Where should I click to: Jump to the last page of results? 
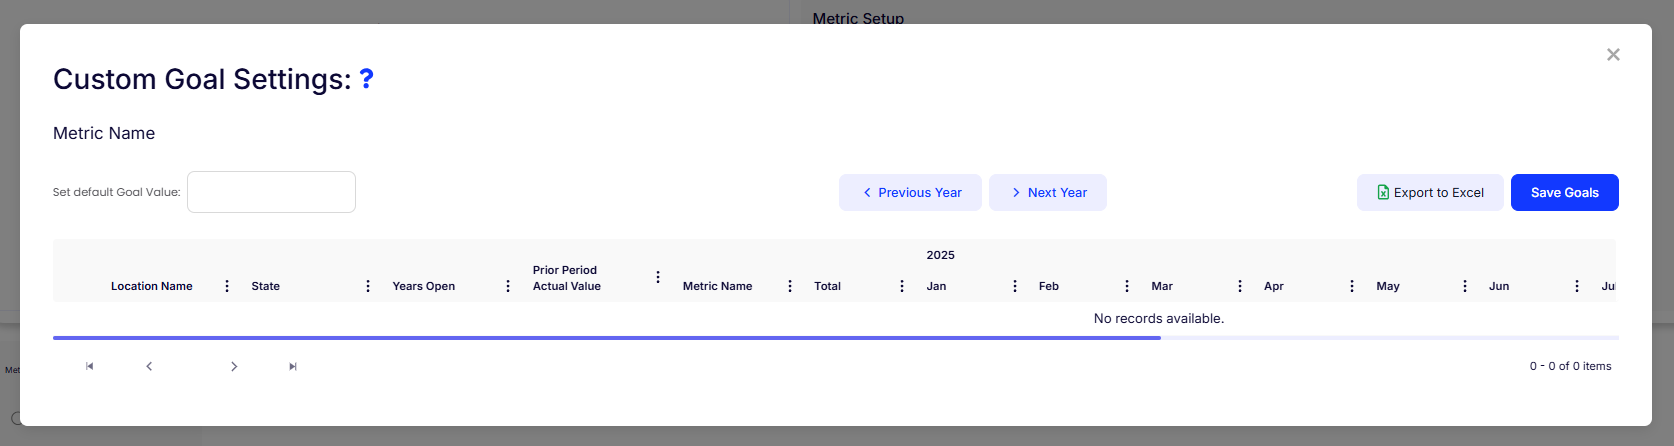(293, 366)
